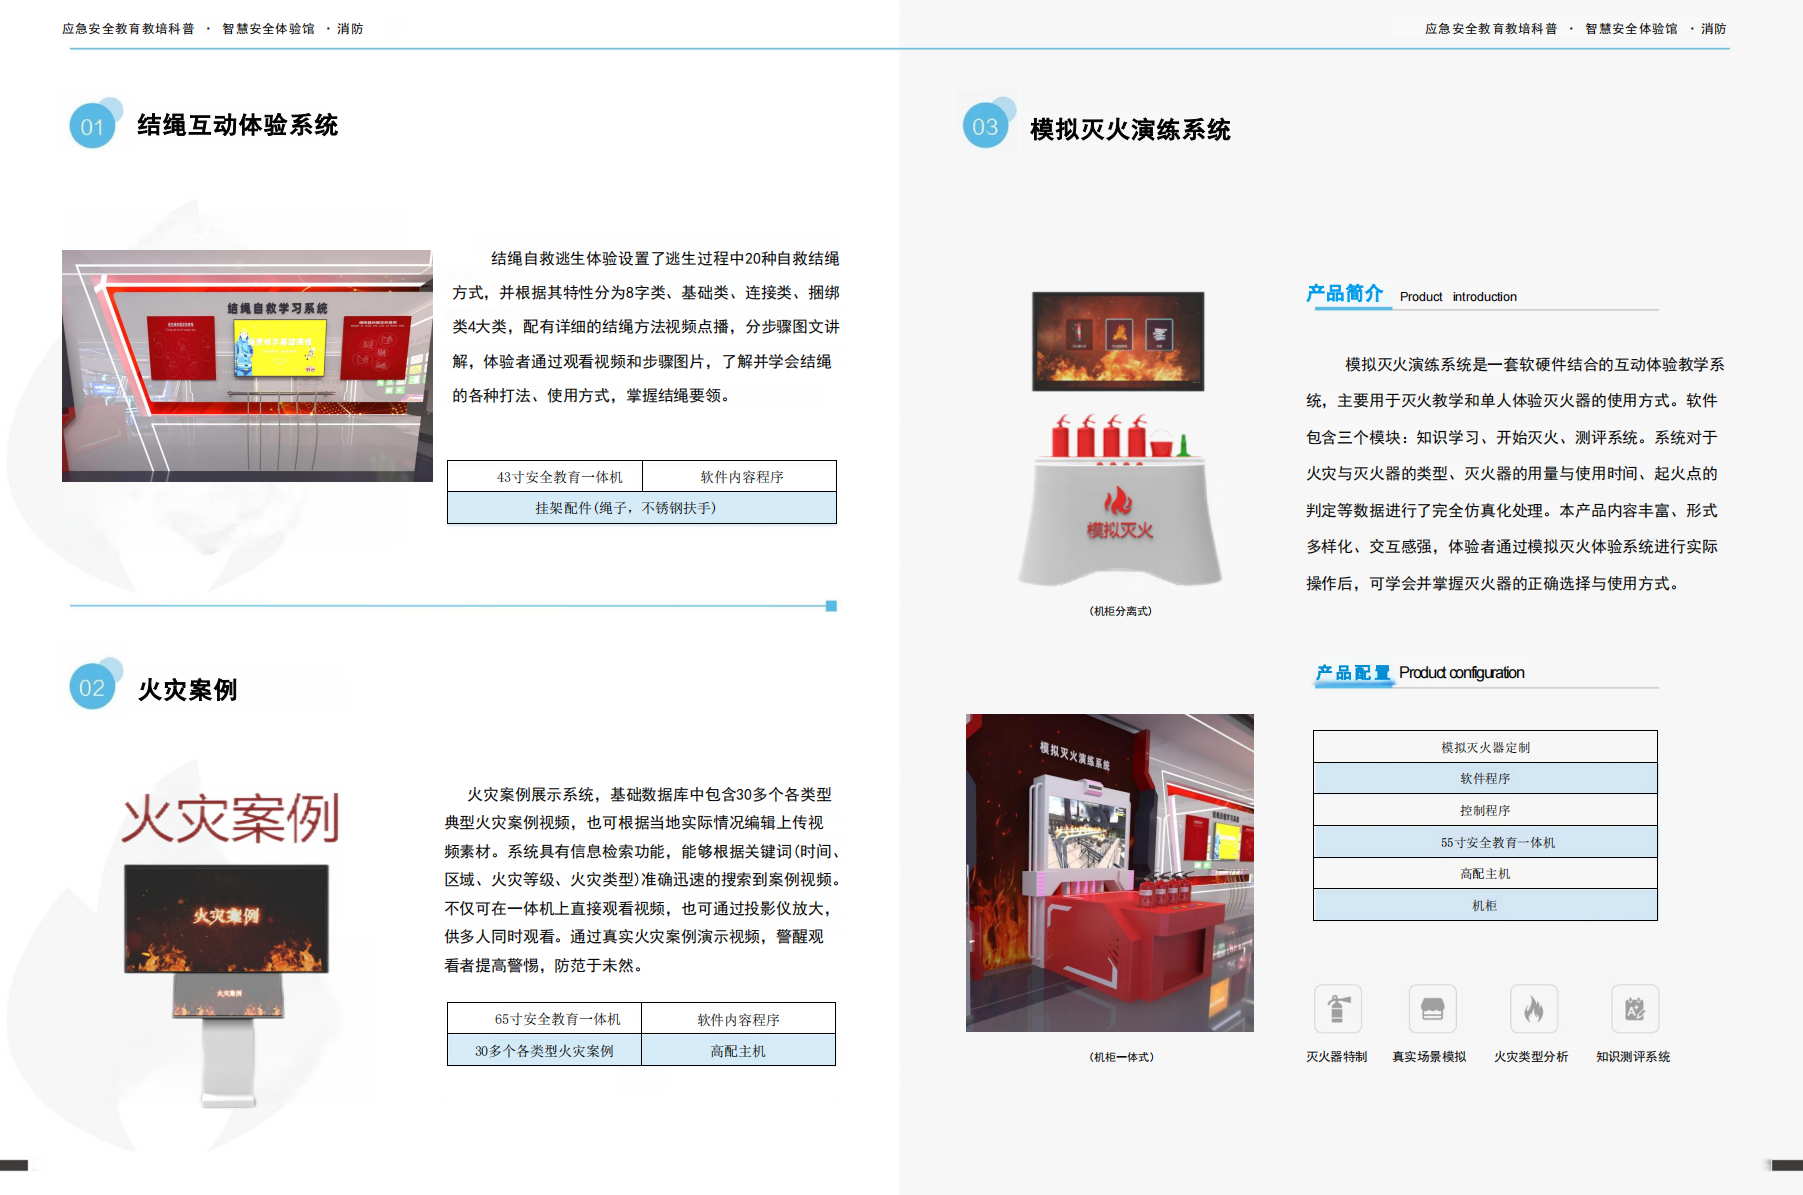Screen dimensions: 1803x1195
Task: Select the 结绳自救学习系统 exhibit image
Action: 247,366
